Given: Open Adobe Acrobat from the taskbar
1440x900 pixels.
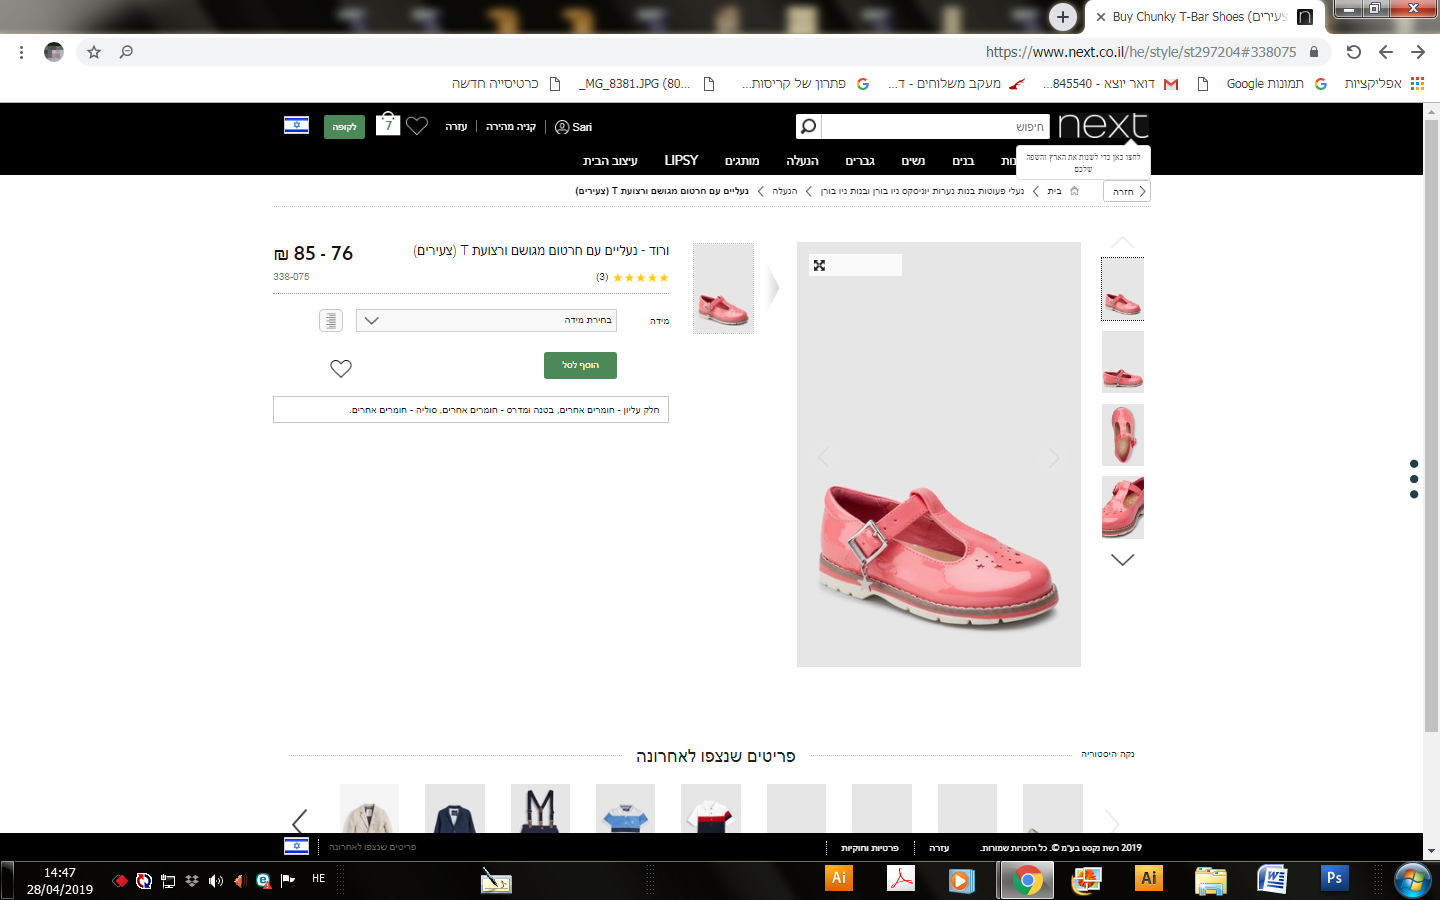Looking at the screenshot, I should point(901,879).
